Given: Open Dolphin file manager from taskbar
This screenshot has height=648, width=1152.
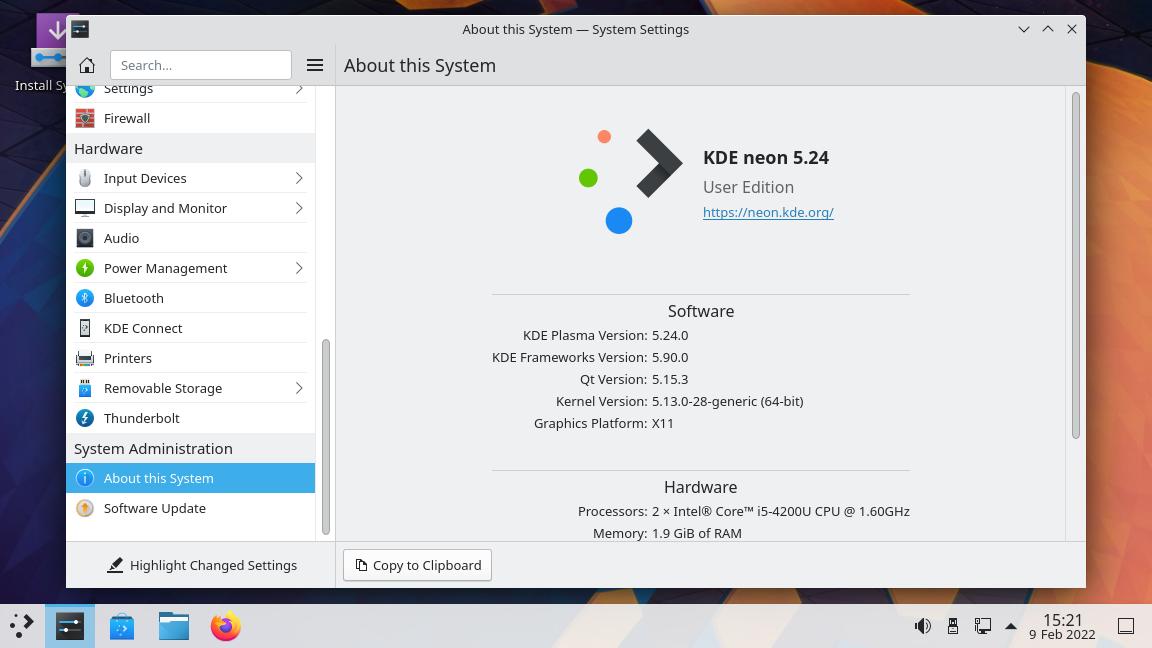Looking at the screenshot, I should [x=174, y=626].
